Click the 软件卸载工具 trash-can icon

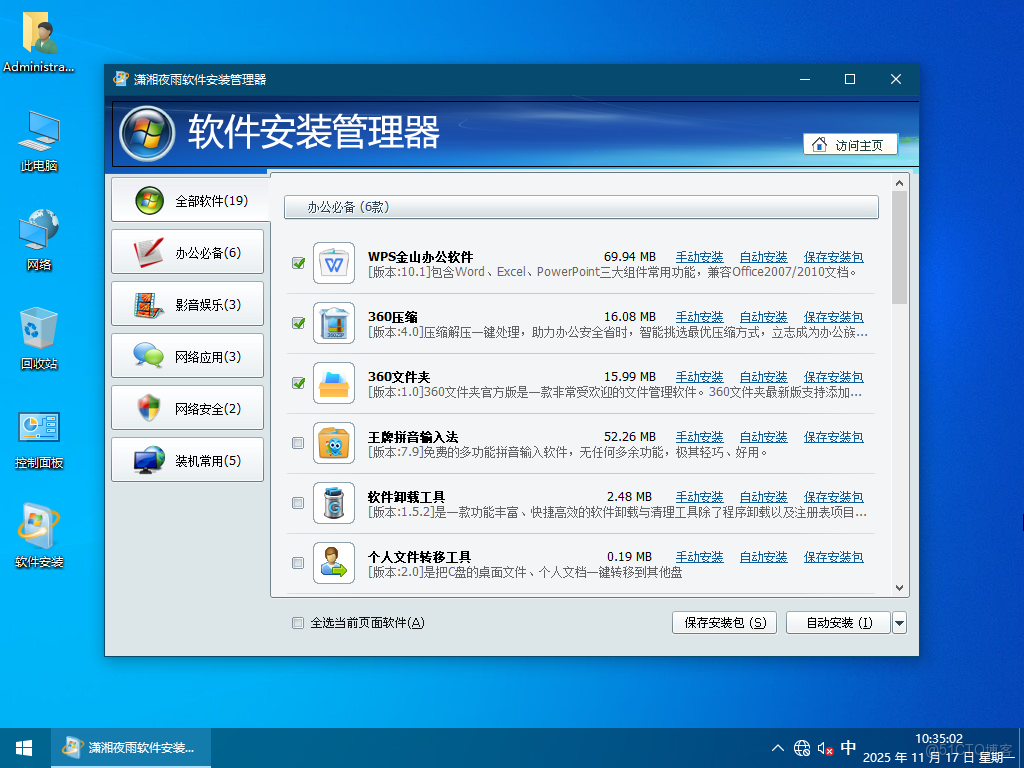click(333, 503)
